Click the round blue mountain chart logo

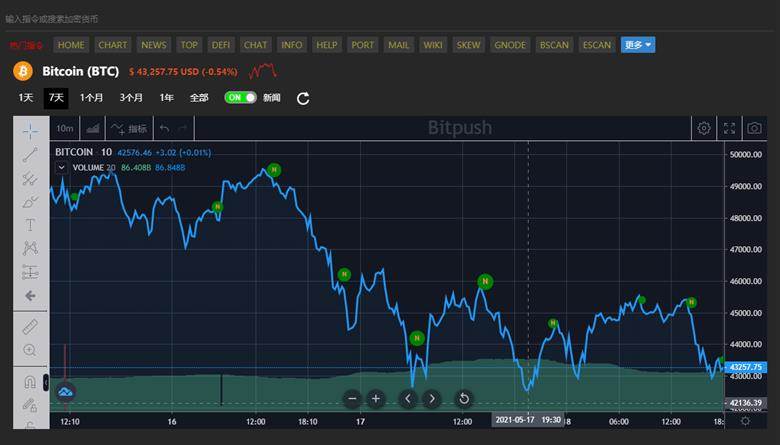coord(65,392)
